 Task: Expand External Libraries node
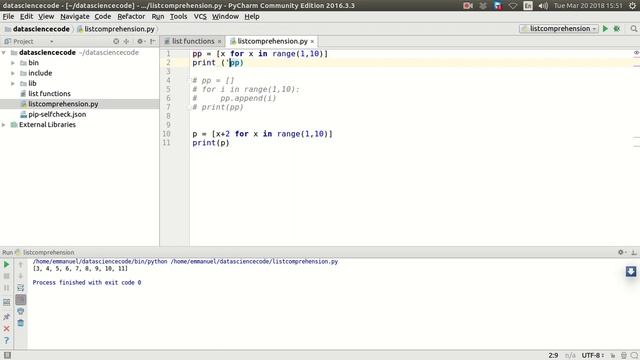pos(4,124)
